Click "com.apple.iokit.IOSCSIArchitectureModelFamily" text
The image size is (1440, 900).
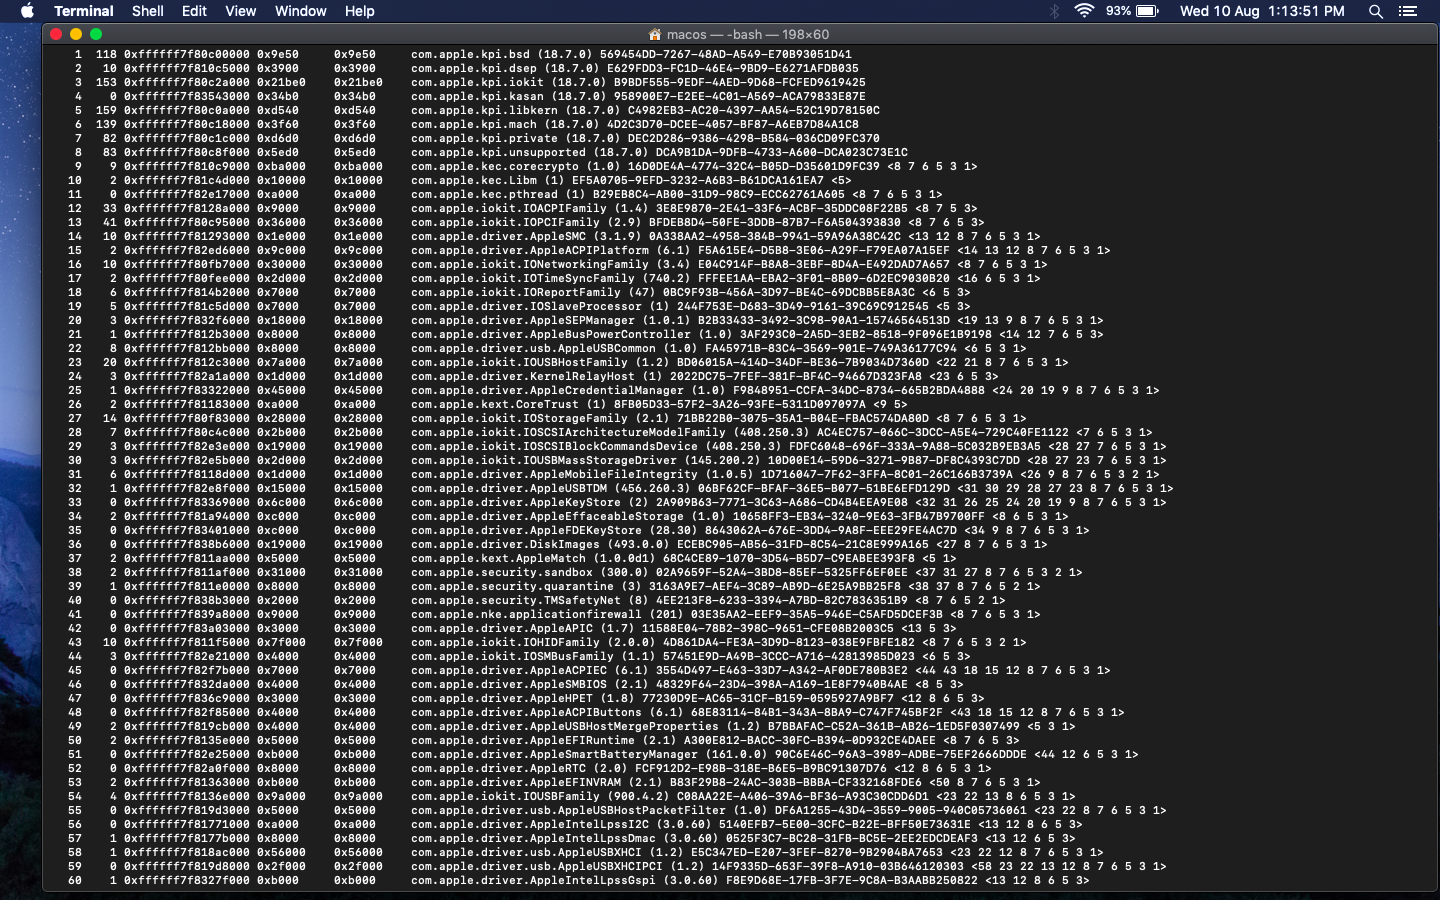(x=568, y=433)
